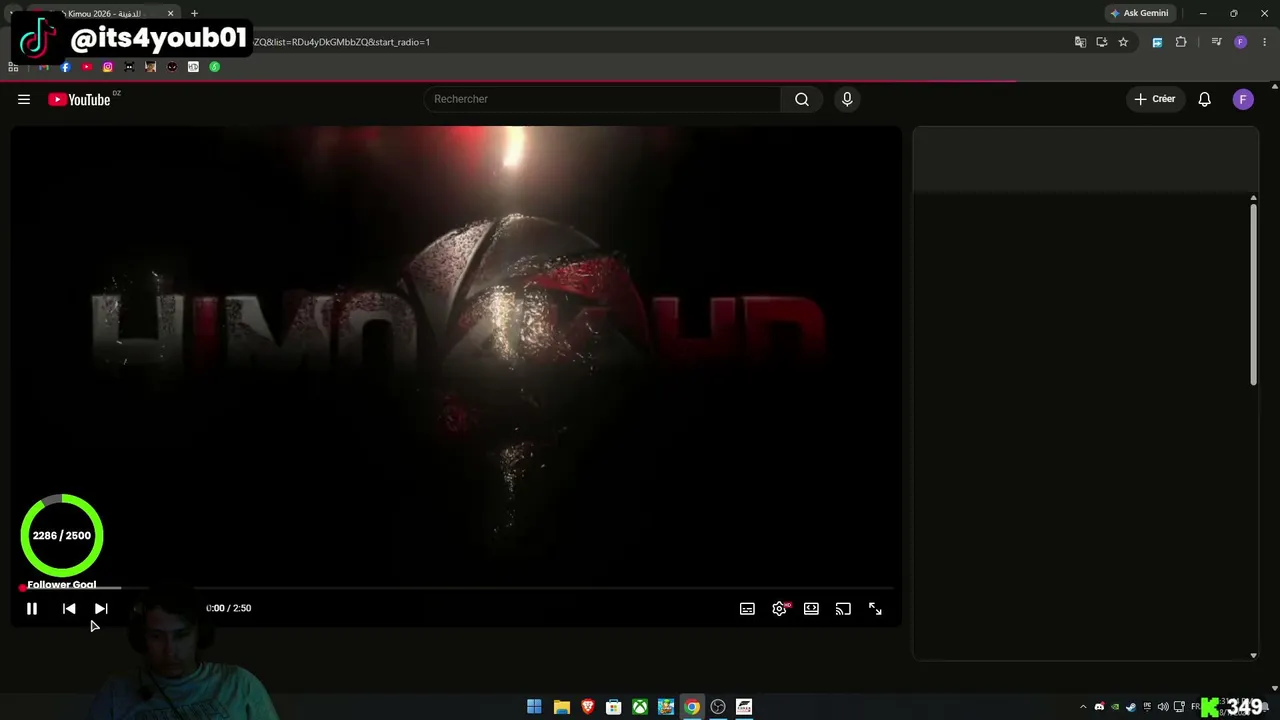1280x720 pixels.
Task: Open the Créer menu
Action: pos(1155,99)
